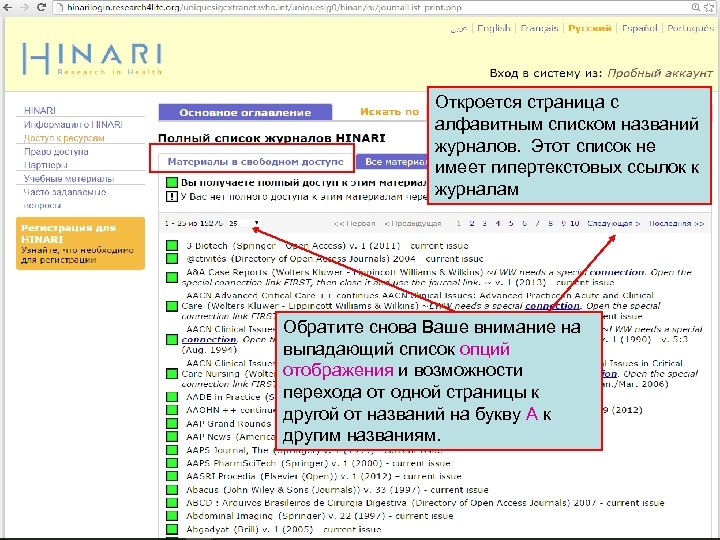Go to Последняя page in pagination

[x=676, y=224]
